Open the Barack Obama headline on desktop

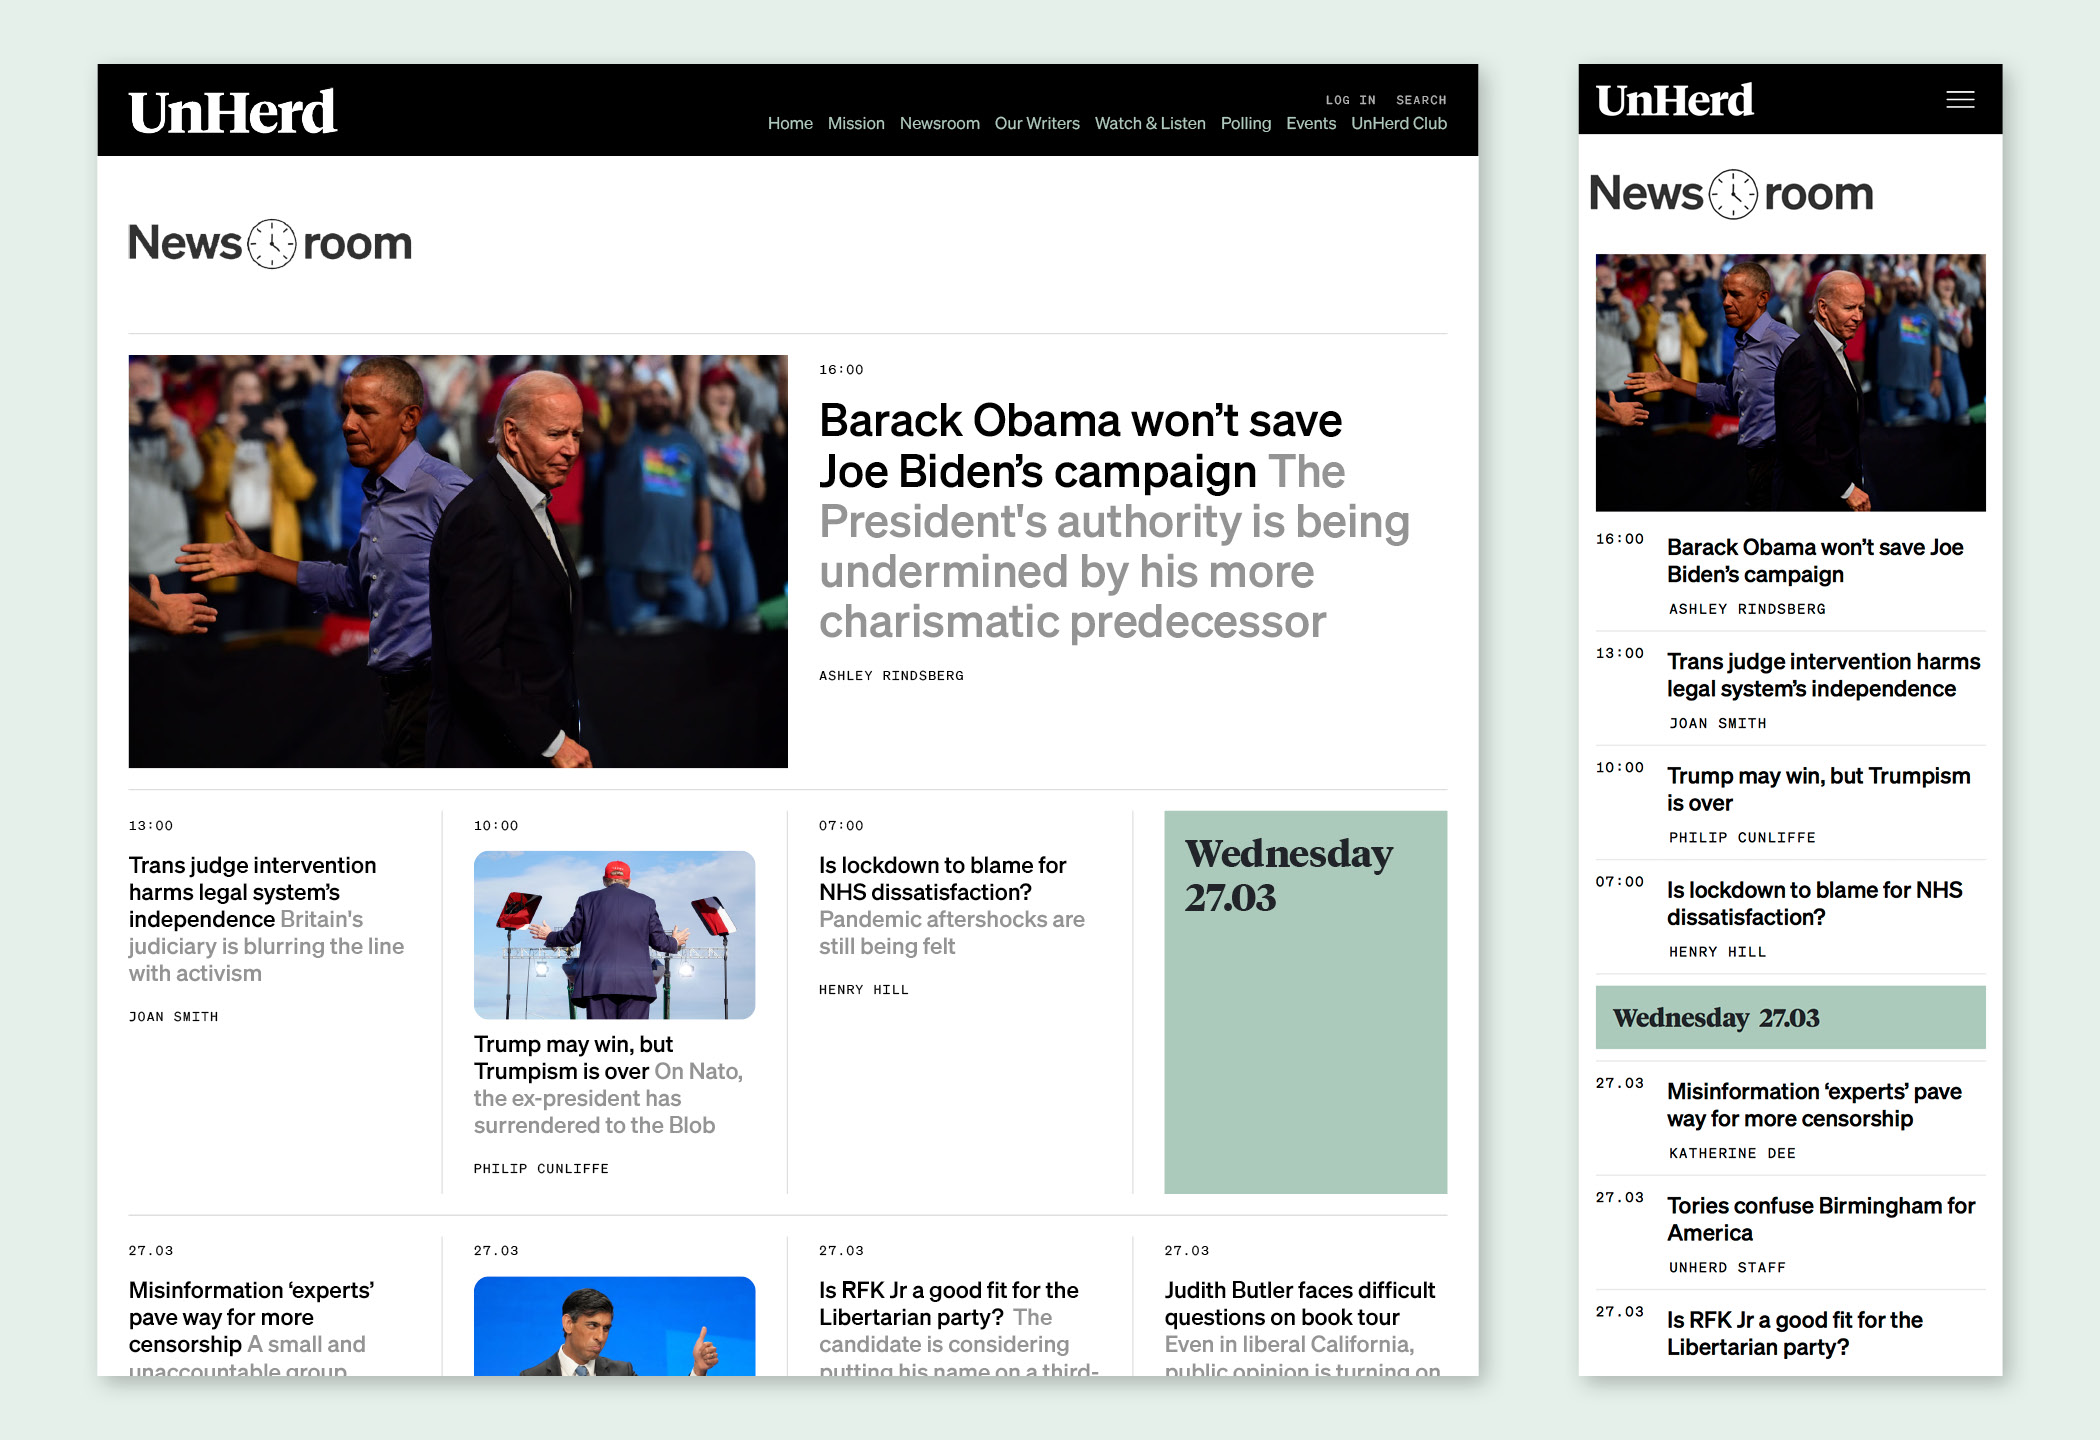1080,446
